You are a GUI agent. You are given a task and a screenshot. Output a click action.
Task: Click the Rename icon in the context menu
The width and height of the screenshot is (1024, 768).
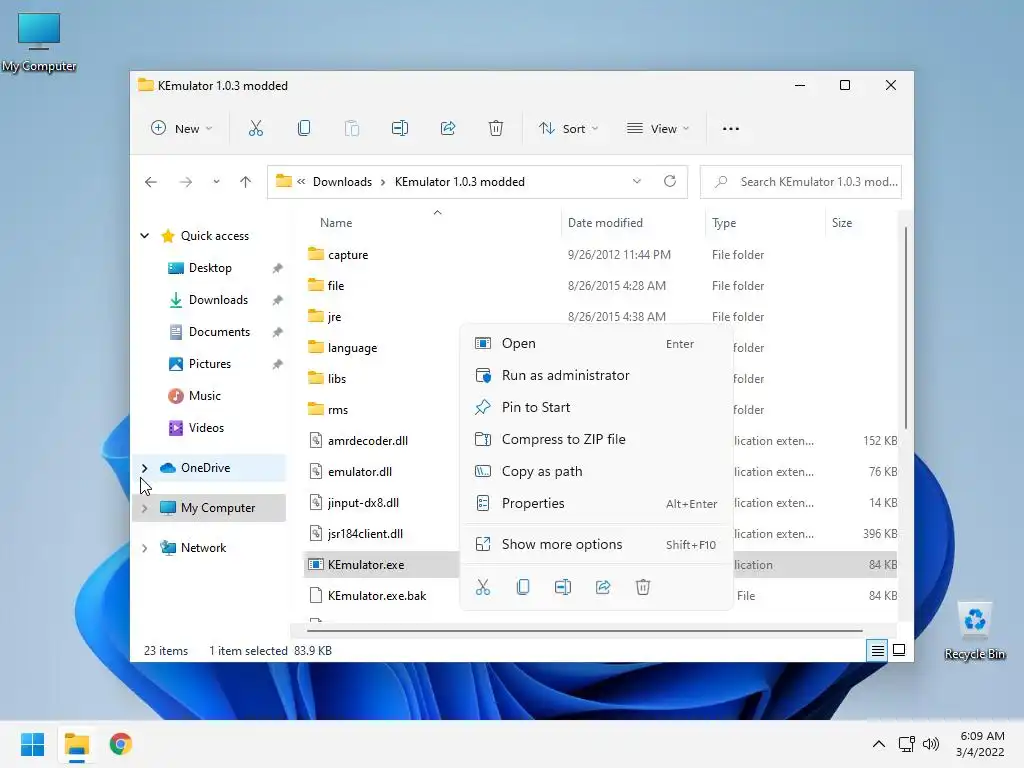click(563, 587)
